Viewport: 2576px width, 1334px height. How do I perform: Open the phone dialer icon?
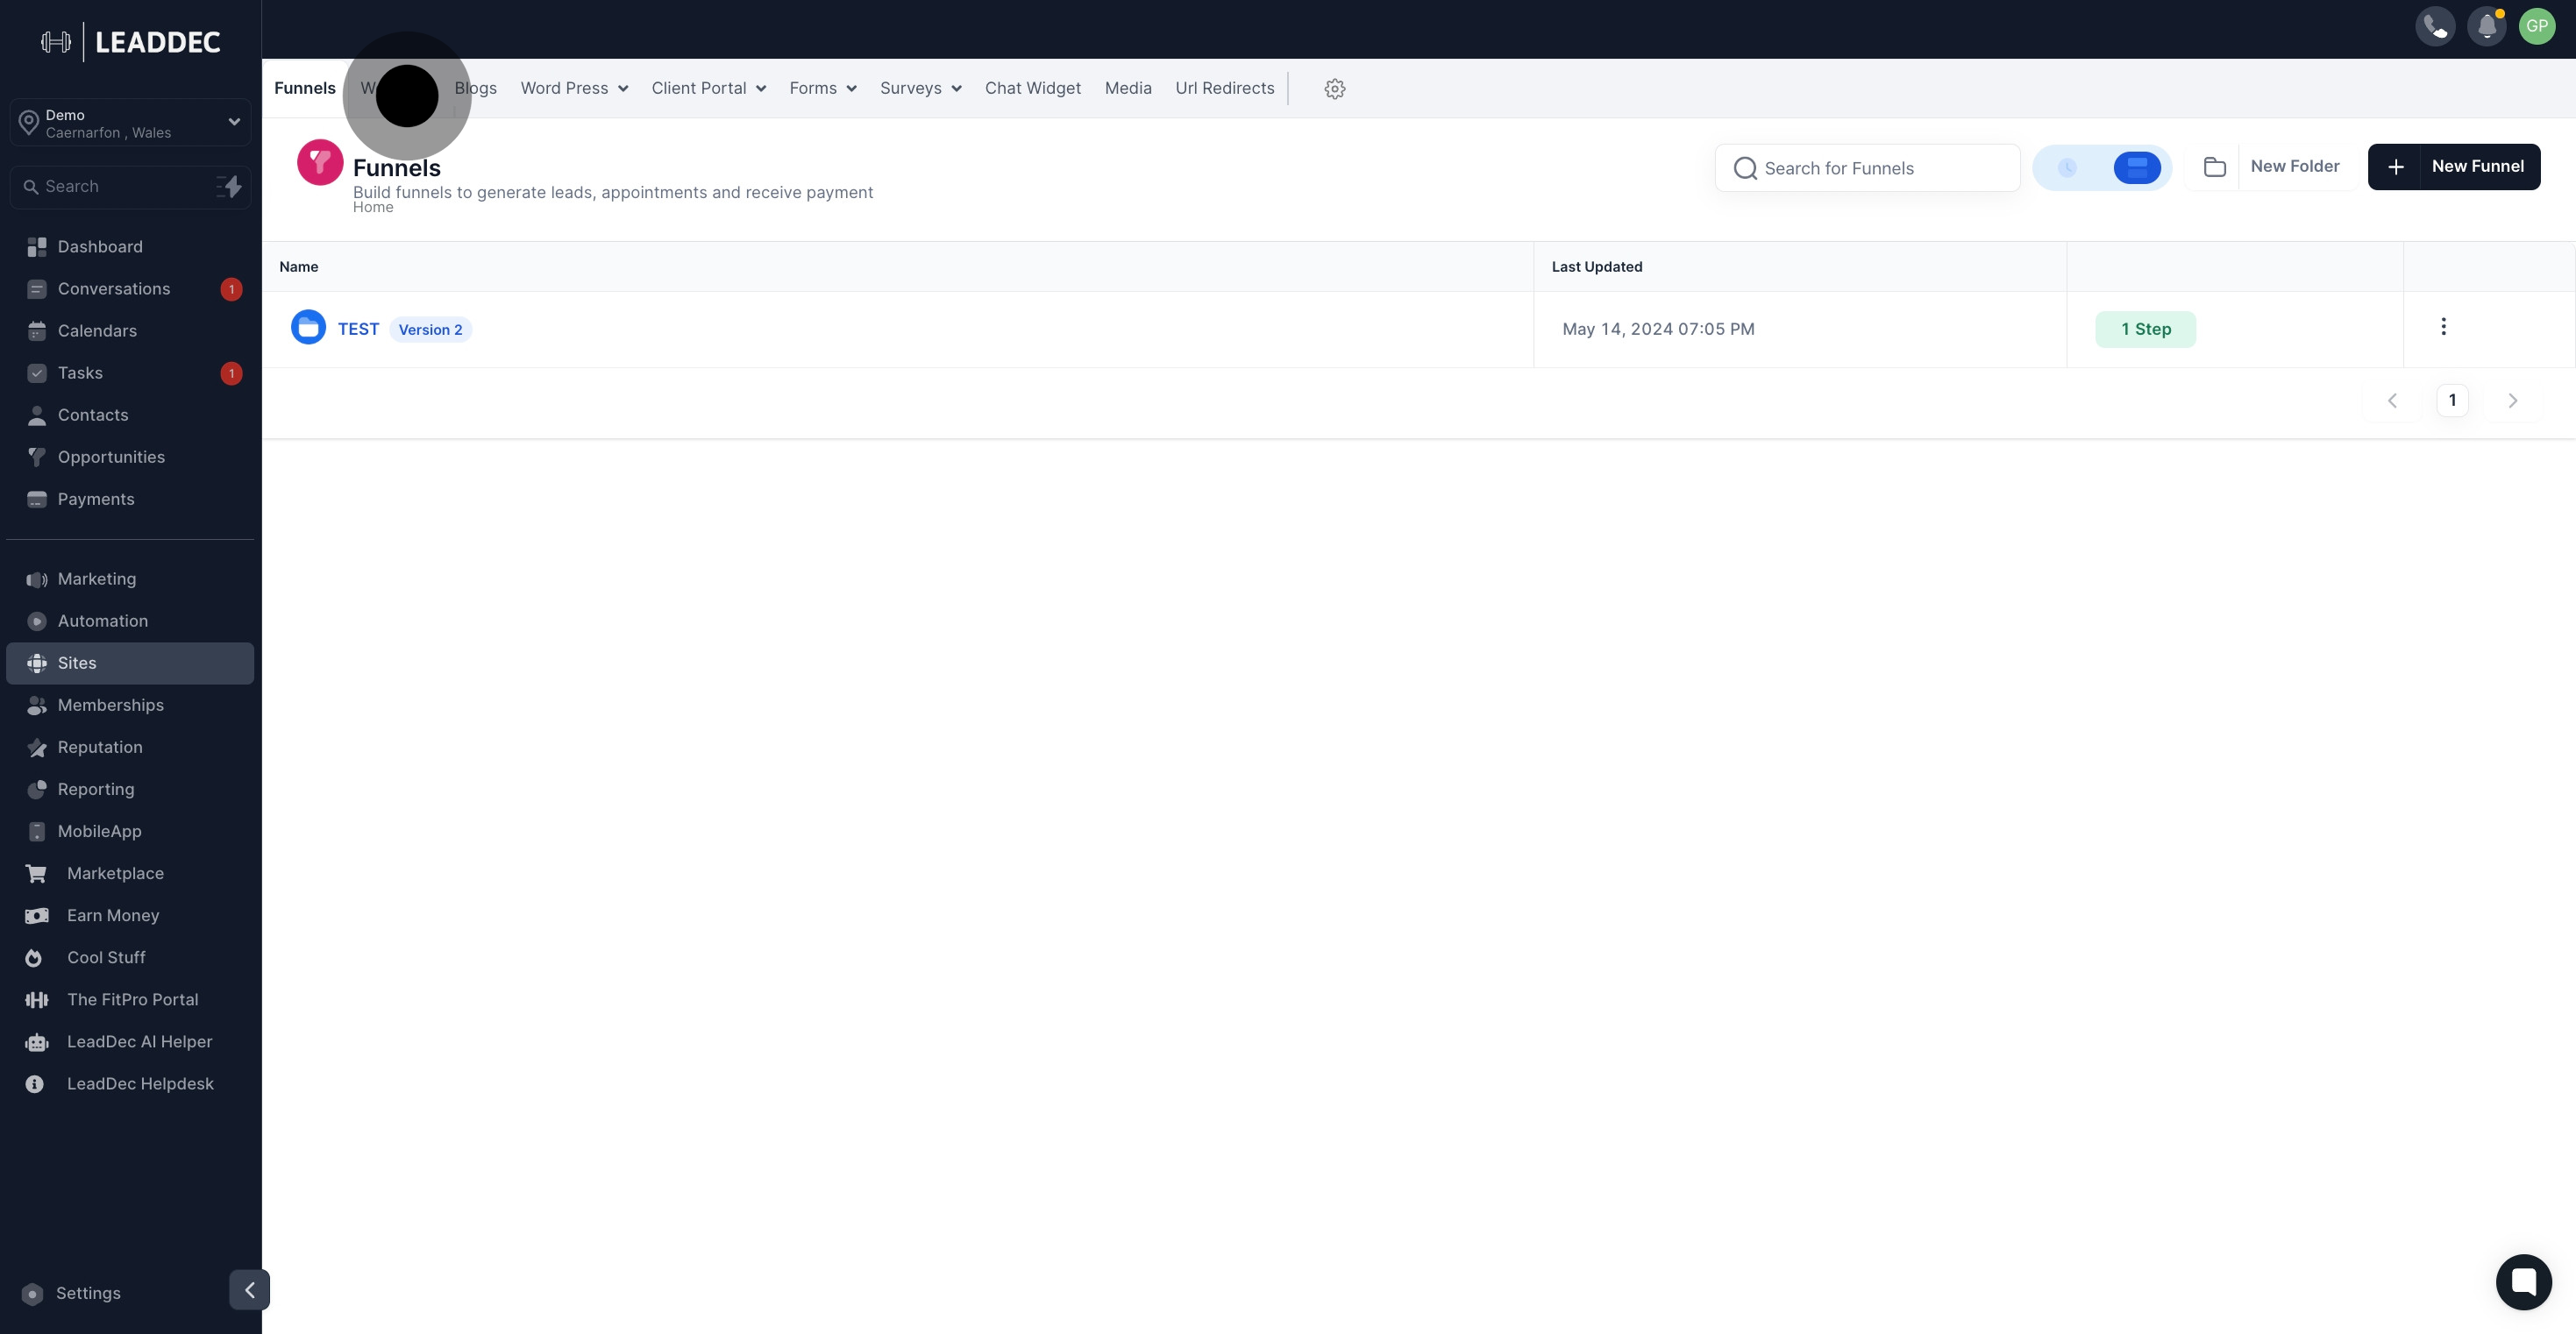(2435, 26)
